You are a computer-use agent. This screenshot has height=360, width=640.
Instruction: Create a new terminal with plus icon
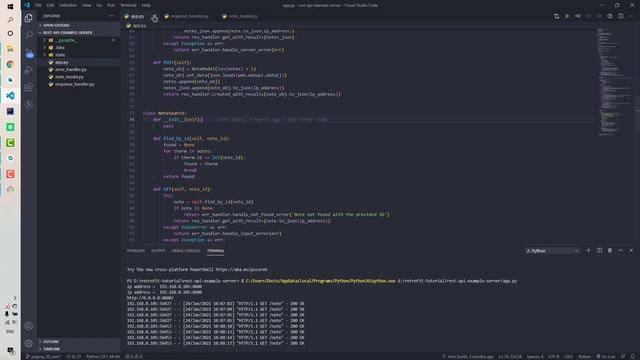point(588,251)
